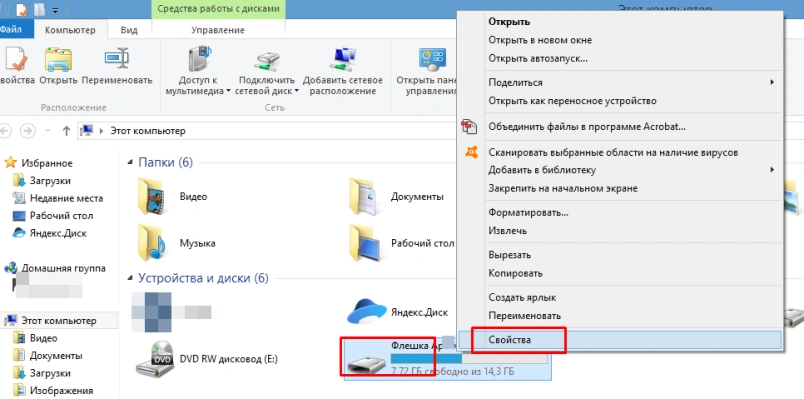Viewport: 804px width, 399px height.
Task: Select the USB flash drive icon
Action: 365,365
